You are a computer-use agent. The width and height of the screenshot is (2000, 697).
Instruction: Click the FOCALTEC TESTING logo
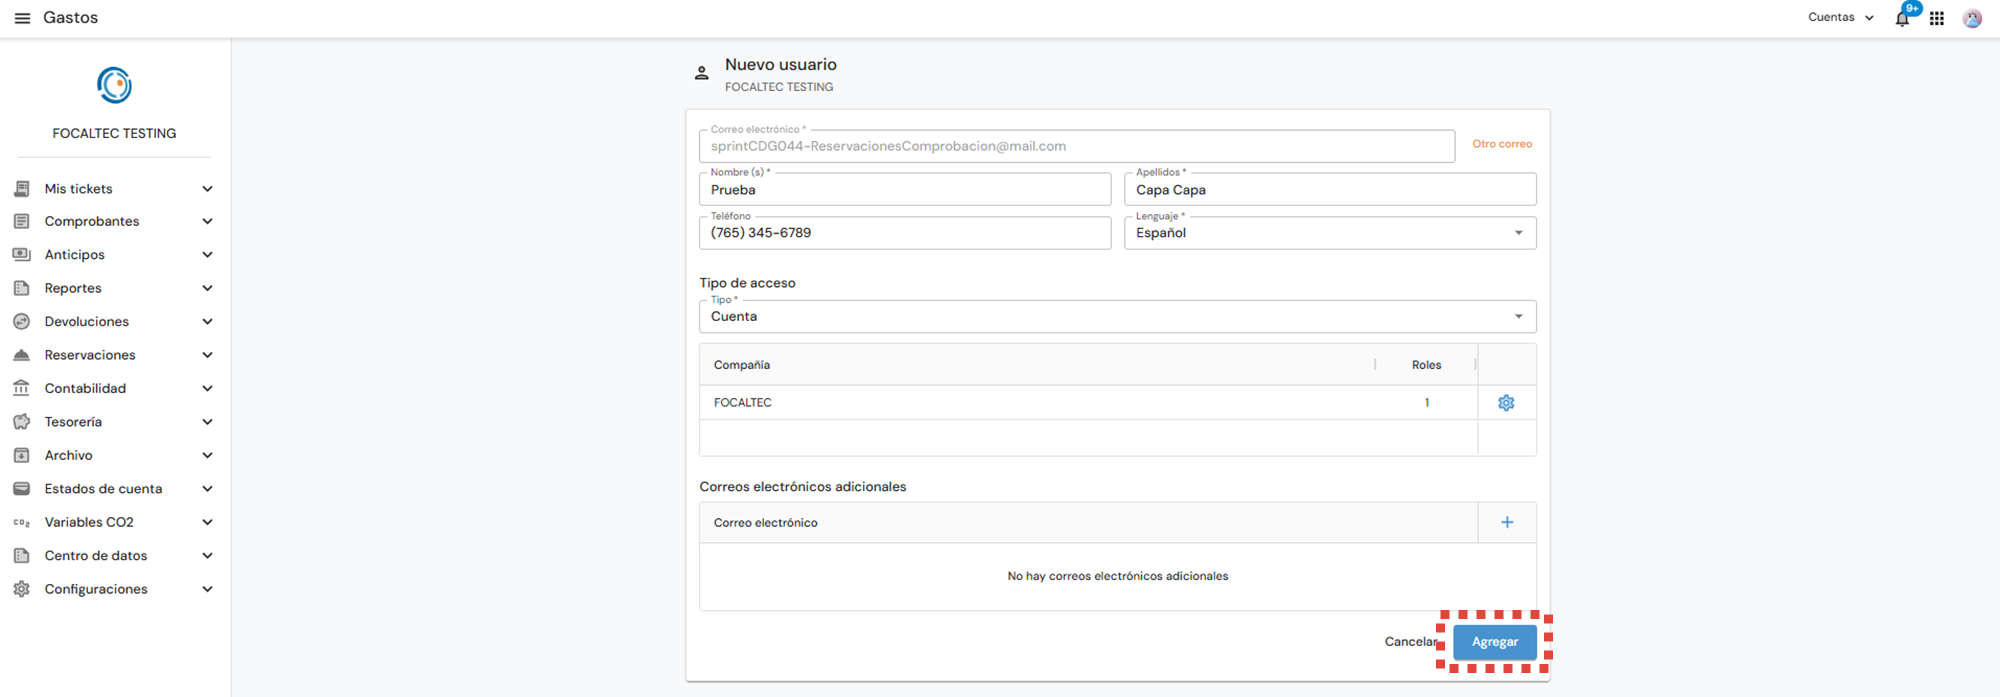(x=114, y=85)
